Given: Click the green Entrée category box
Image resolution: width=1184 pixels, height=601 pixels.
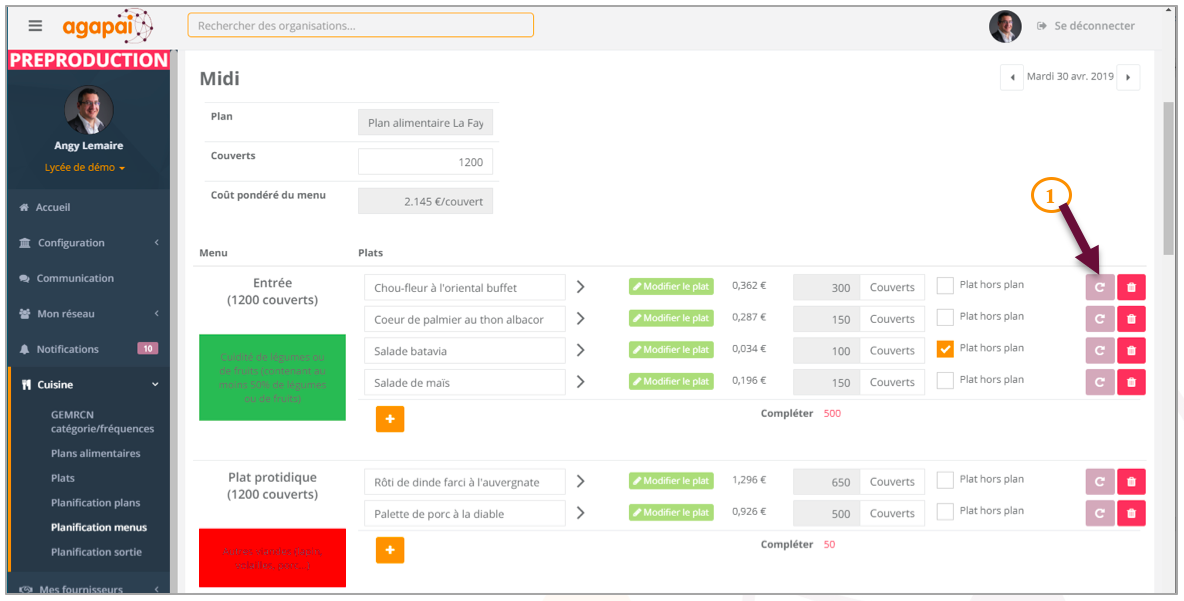Looking at the screenshot, I should [x=273, y=378].
